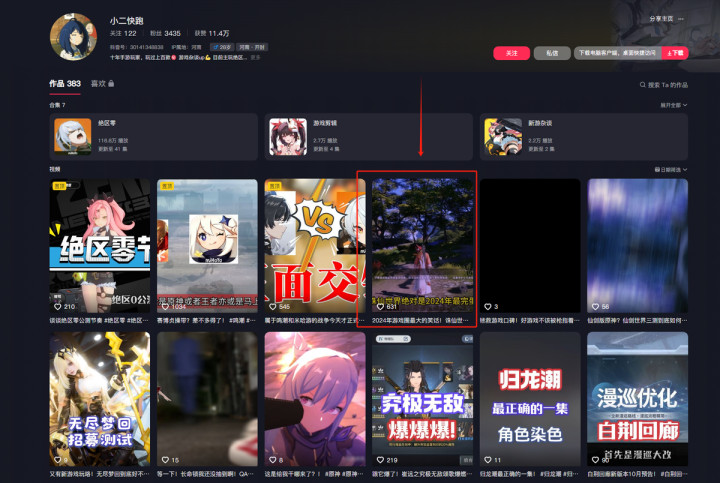The image size is (720, 483).
Task: Click 分享主页 share profile link
Action: click(661, 19)
